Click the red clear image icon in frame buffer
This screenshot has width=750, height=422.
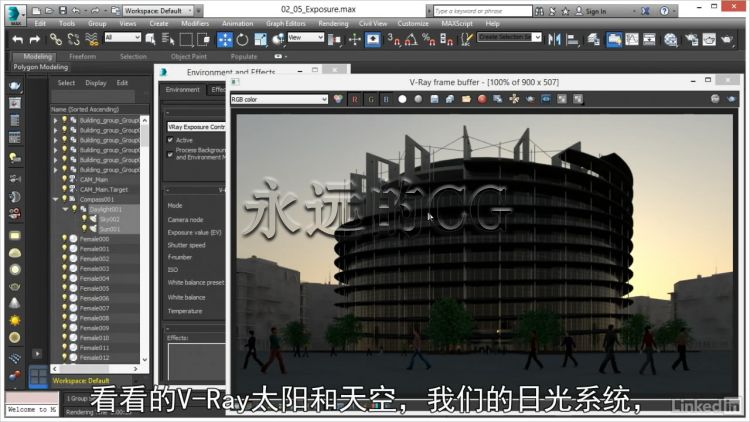(x=482, y=99)
